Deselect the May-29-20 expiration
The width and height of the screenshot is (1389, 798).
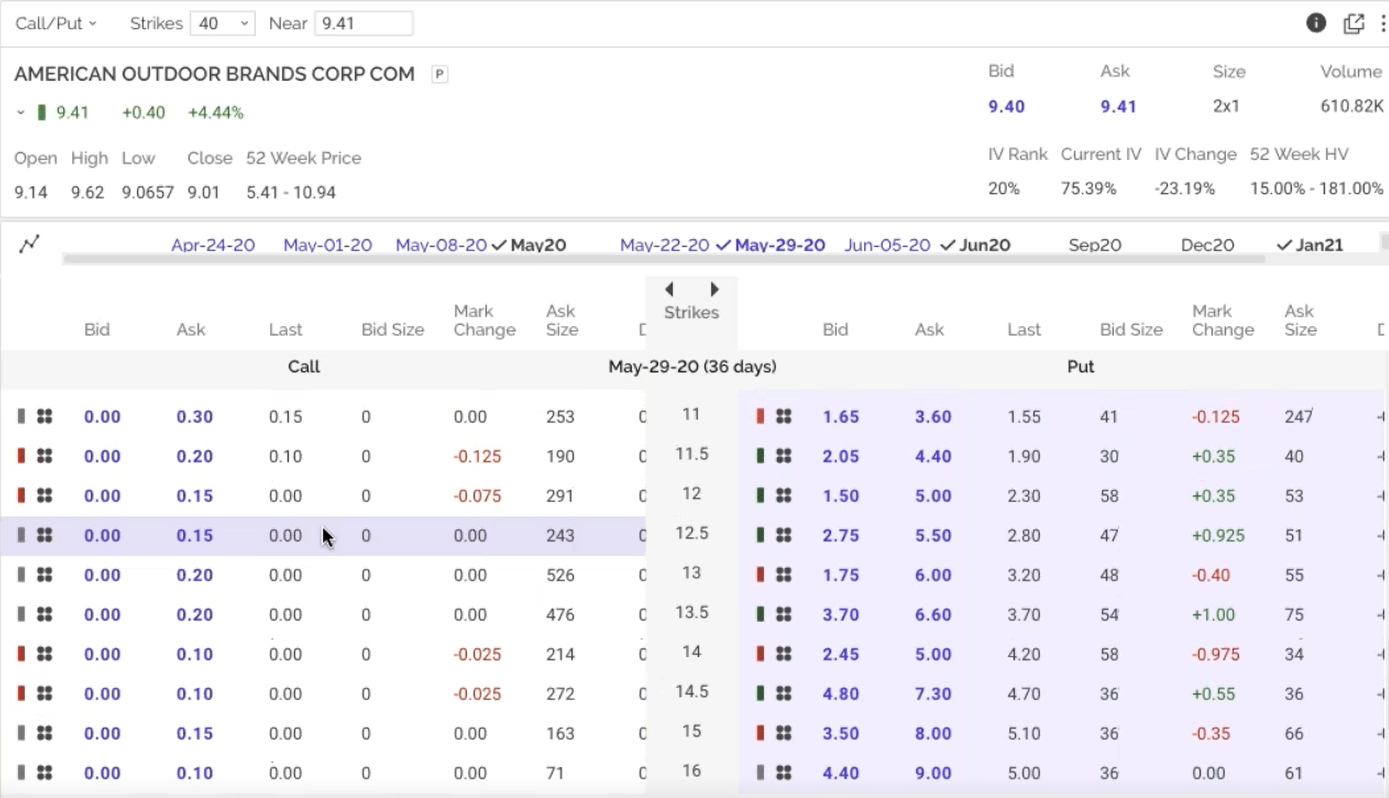[779, 245]
